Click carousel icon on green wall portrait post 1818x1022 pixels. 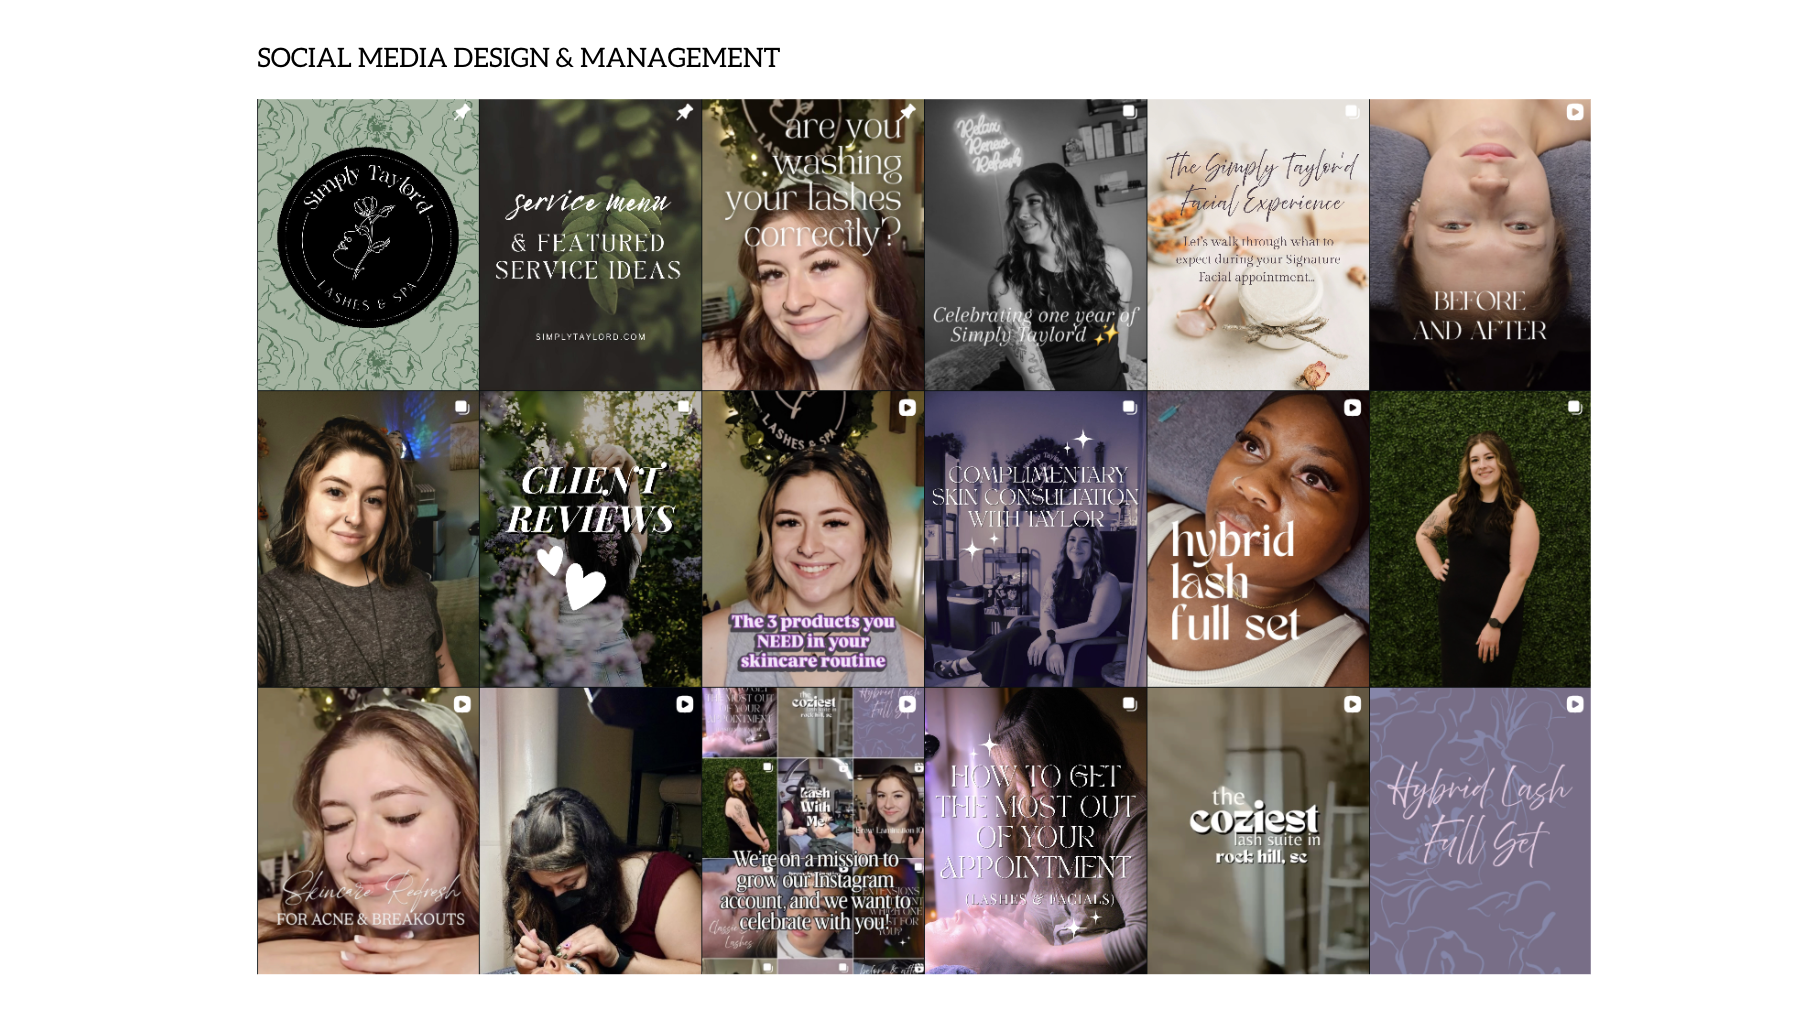click(x=1574, y=408)
